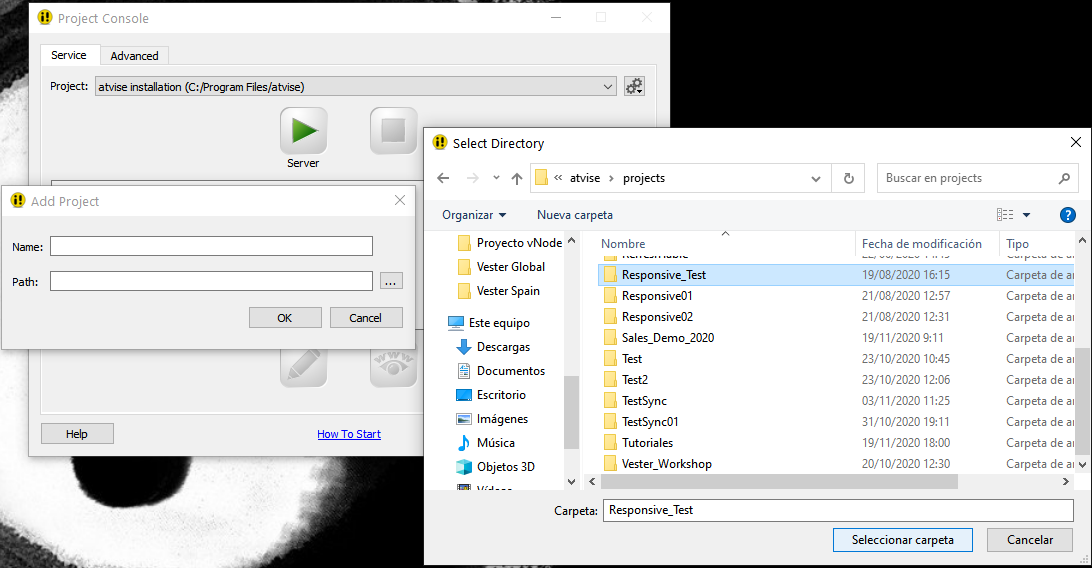Click the pencil builder icon in Project Console
Image resolution: width=1092 pixels, height=568 pixels.
[304, 367]
